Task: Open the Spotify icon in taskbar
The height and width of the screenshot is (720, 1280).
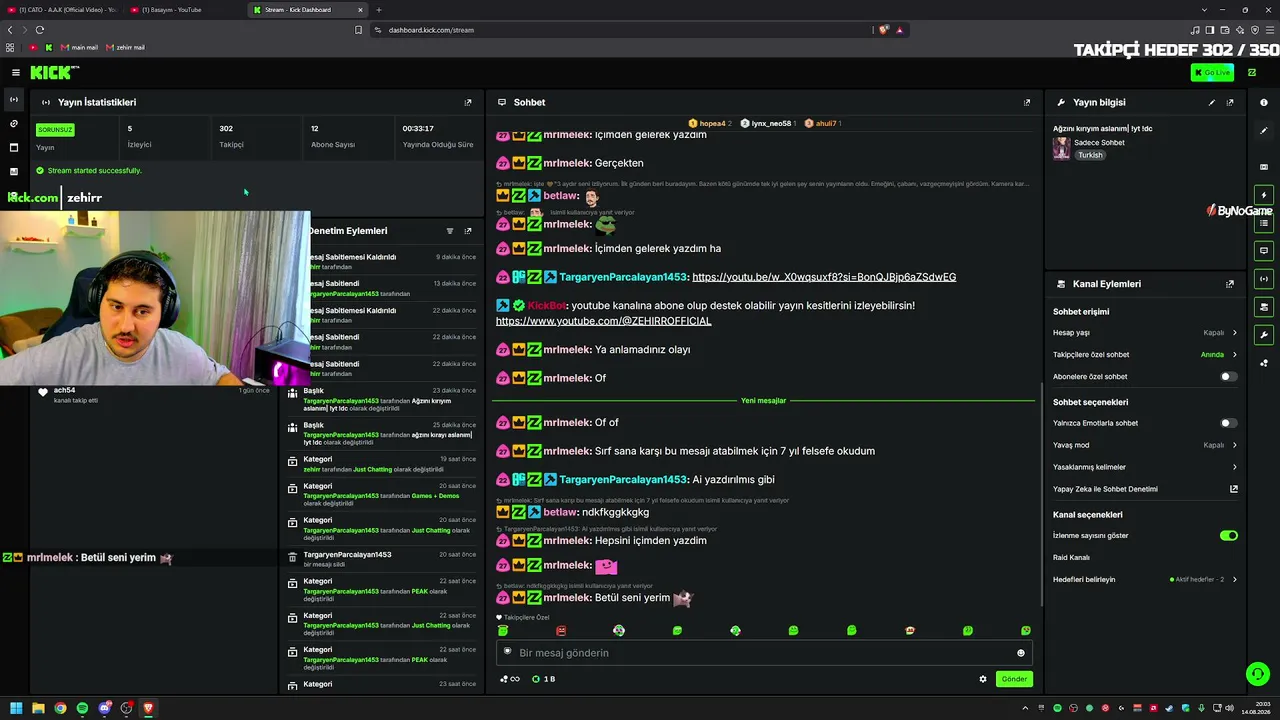Action: point(82,708)
